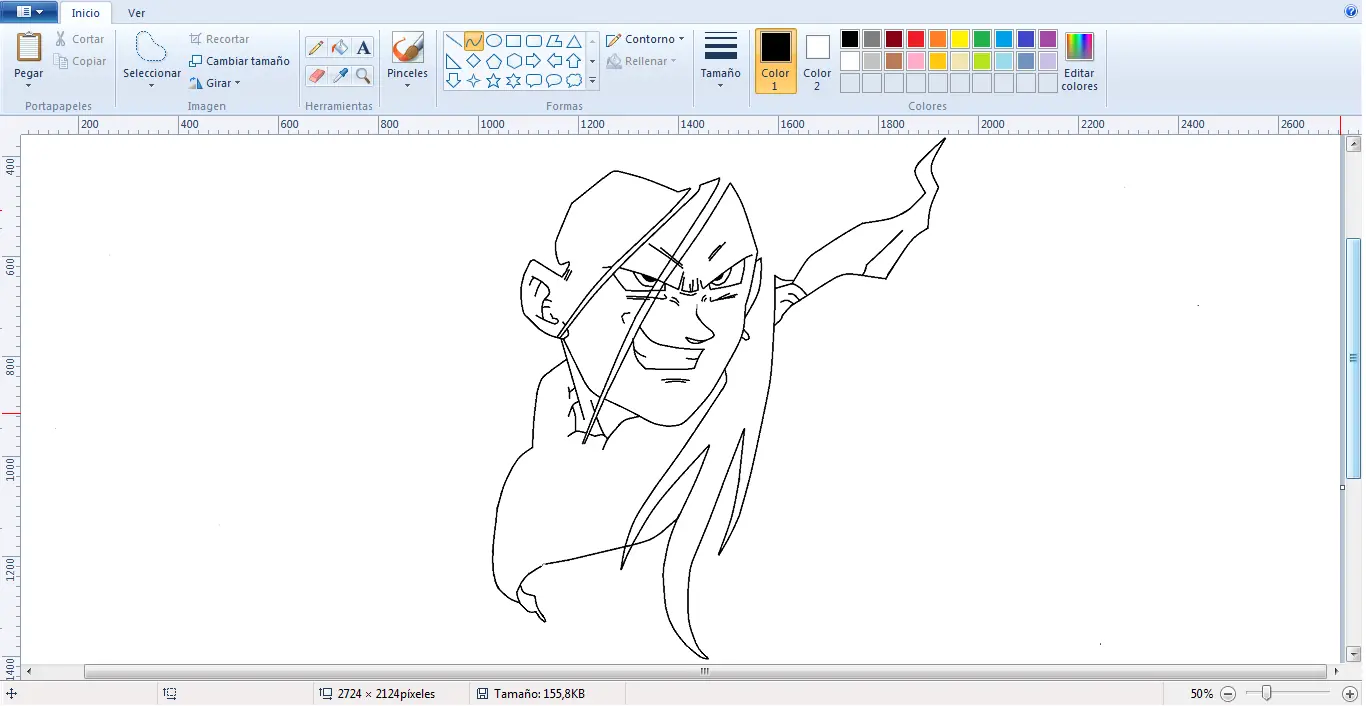The width and height of the screenshot is (1366, 706).
Task: Switch to the Ver tab
Action: (x=136, y=13)
